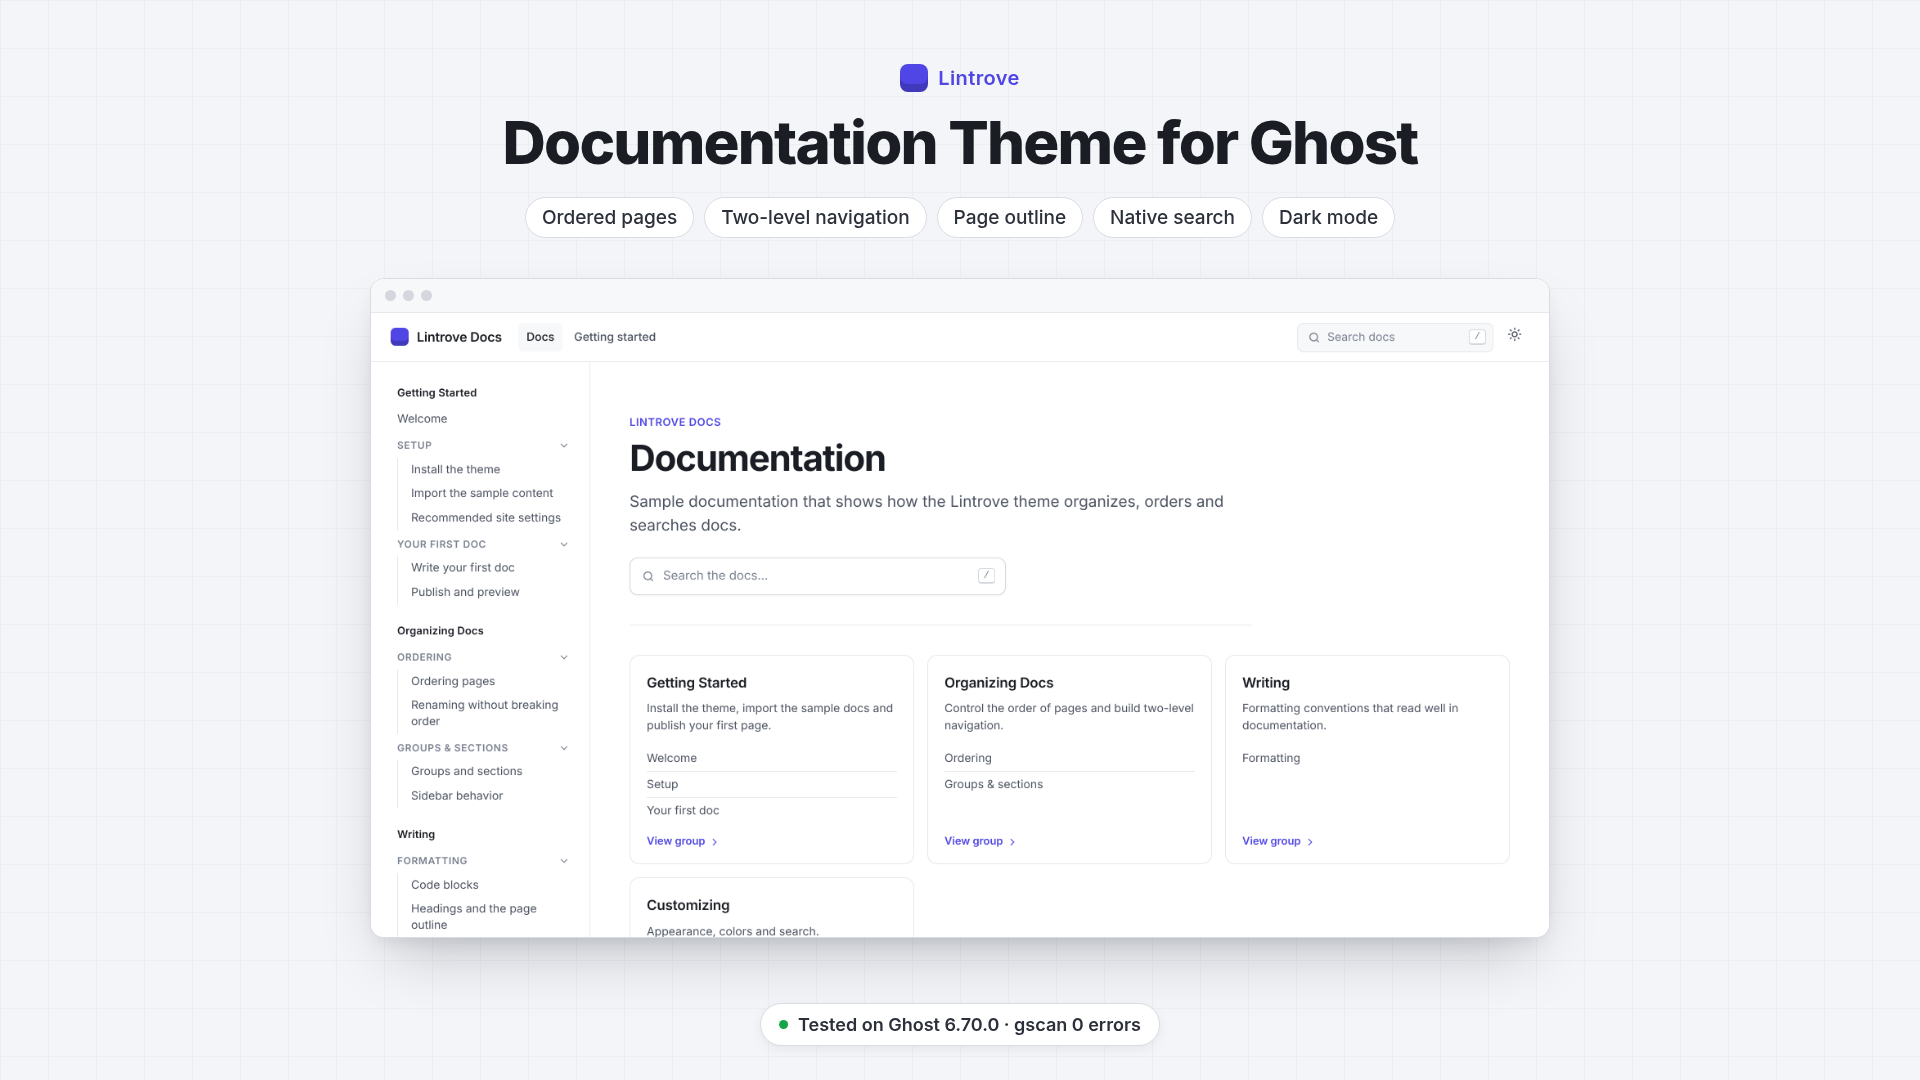
Task: Collapse the SETUP sidebar section
Action: point(564,446)
